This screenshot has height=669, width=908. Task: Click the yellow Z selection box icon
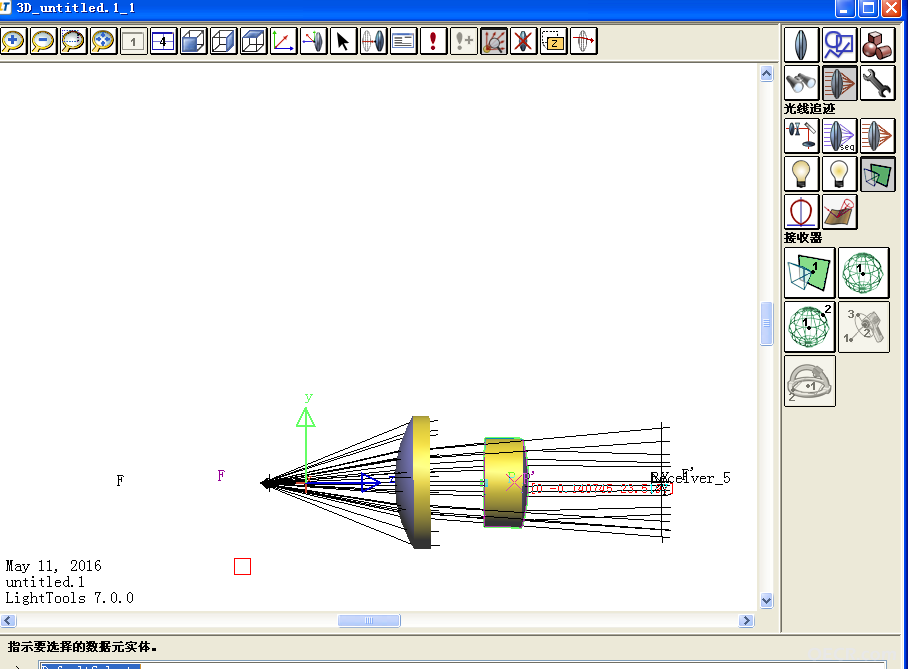click(x=555, y=41)
